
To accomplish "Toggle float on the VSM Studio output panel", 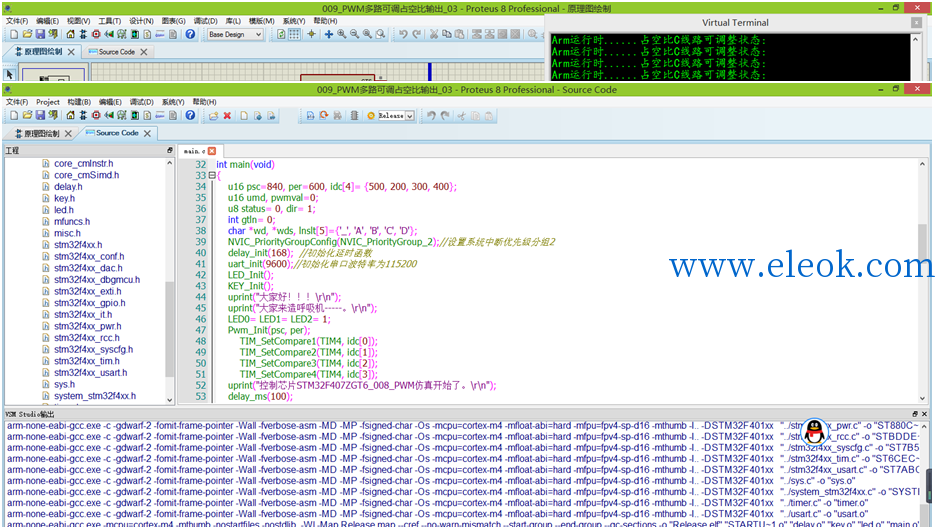I will tap(915, 414).
